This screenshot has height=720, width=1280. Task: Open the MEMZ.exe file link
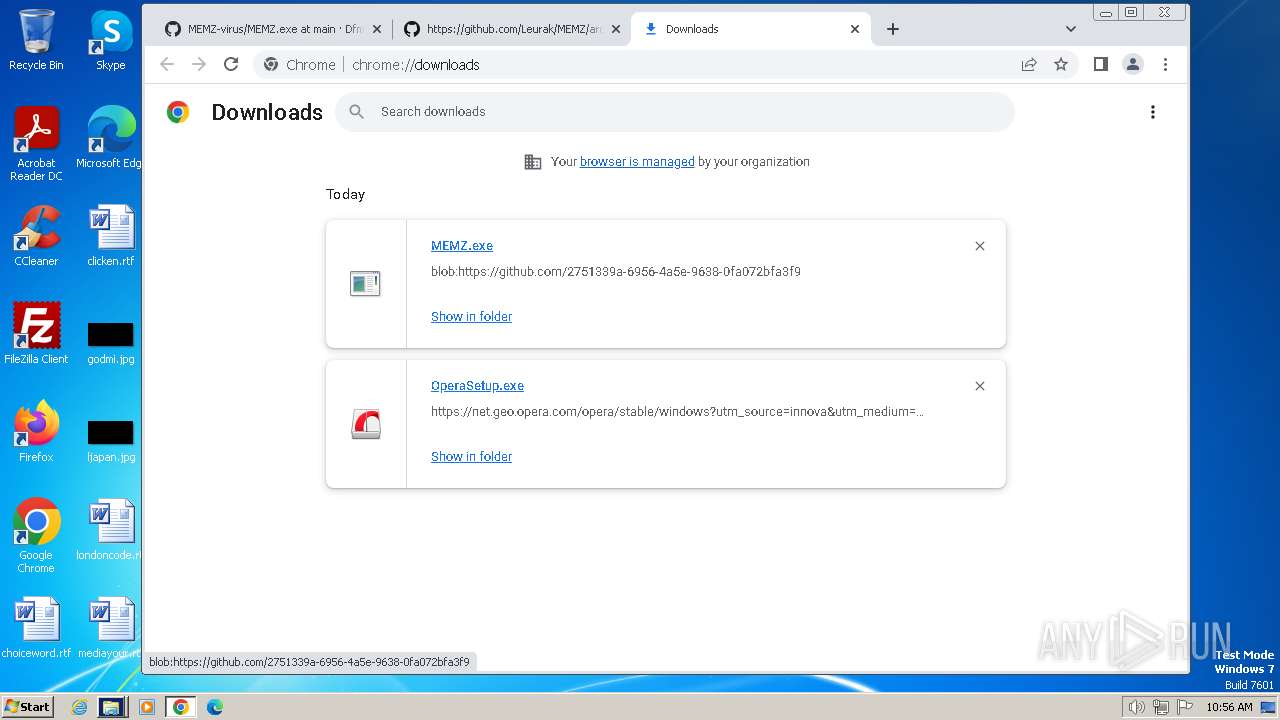coord(462,246)
